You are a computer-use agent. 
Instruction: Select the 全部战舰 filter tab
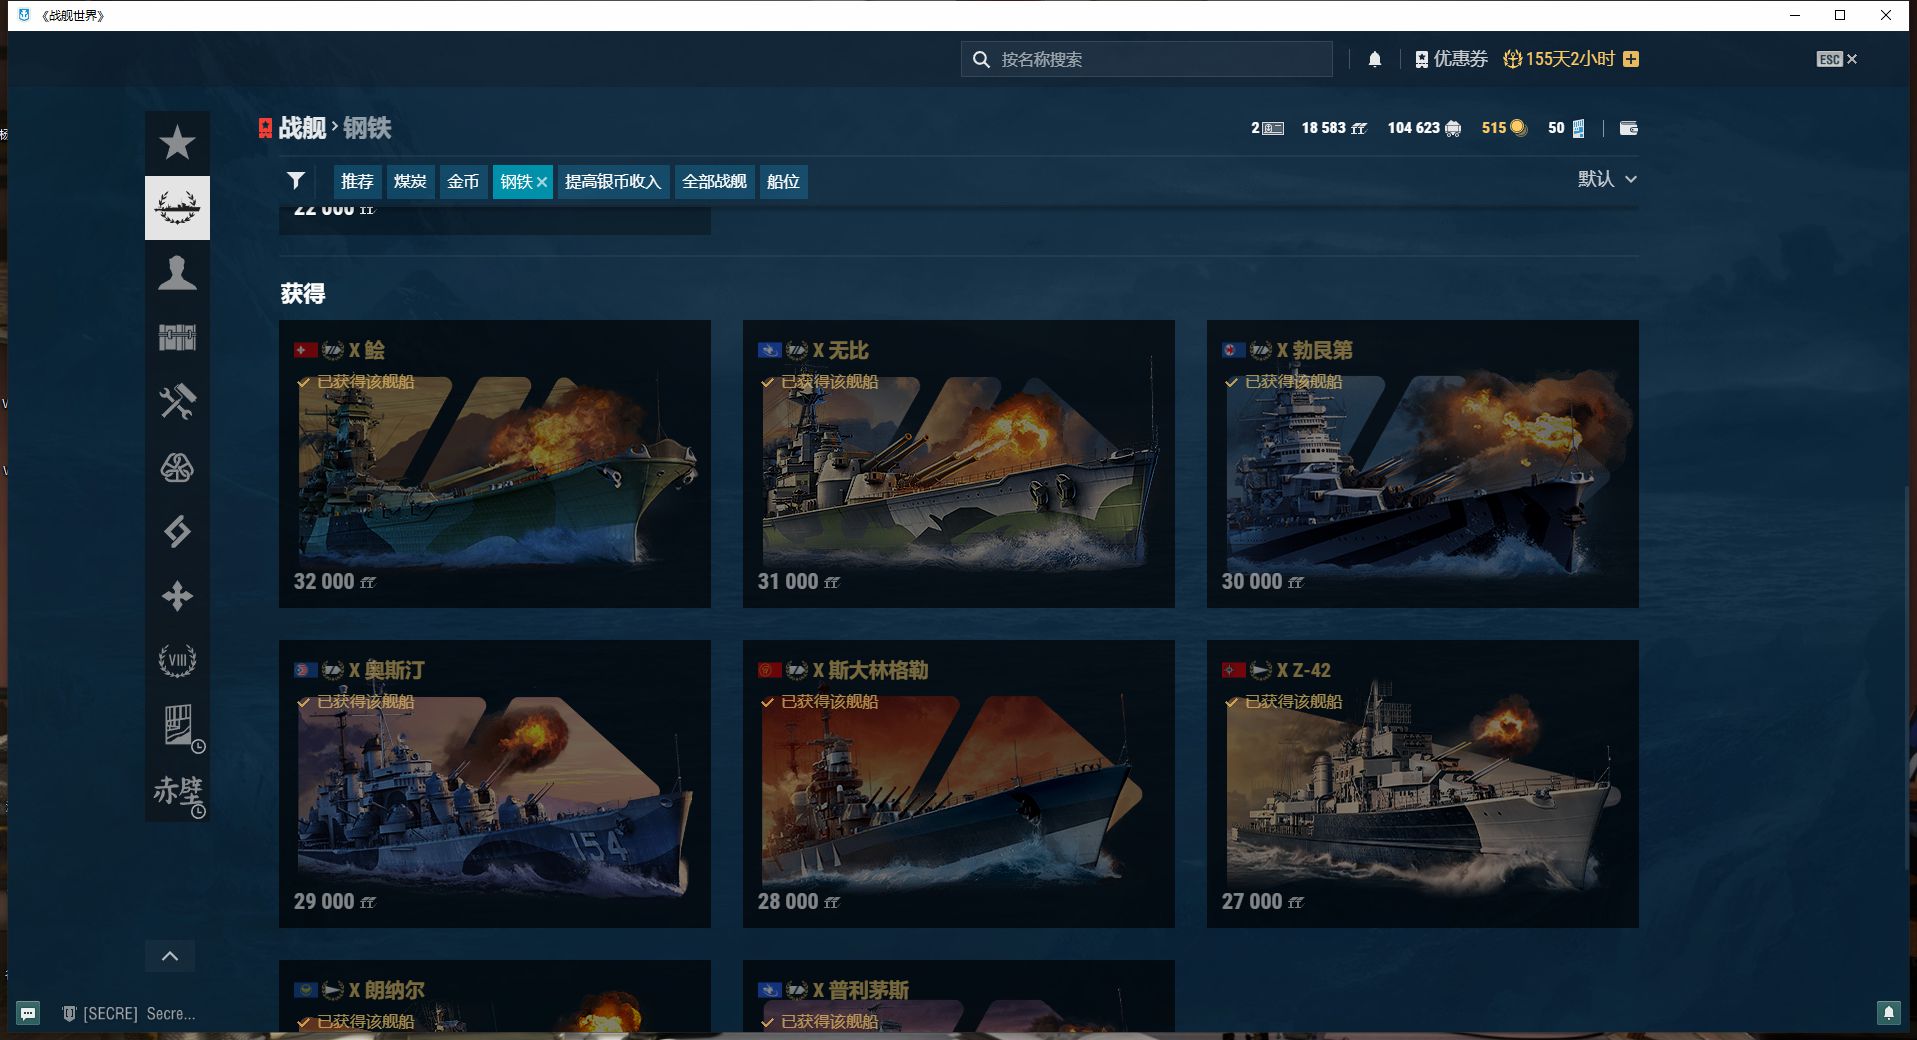pyautogui.click(x=714, y=182)
